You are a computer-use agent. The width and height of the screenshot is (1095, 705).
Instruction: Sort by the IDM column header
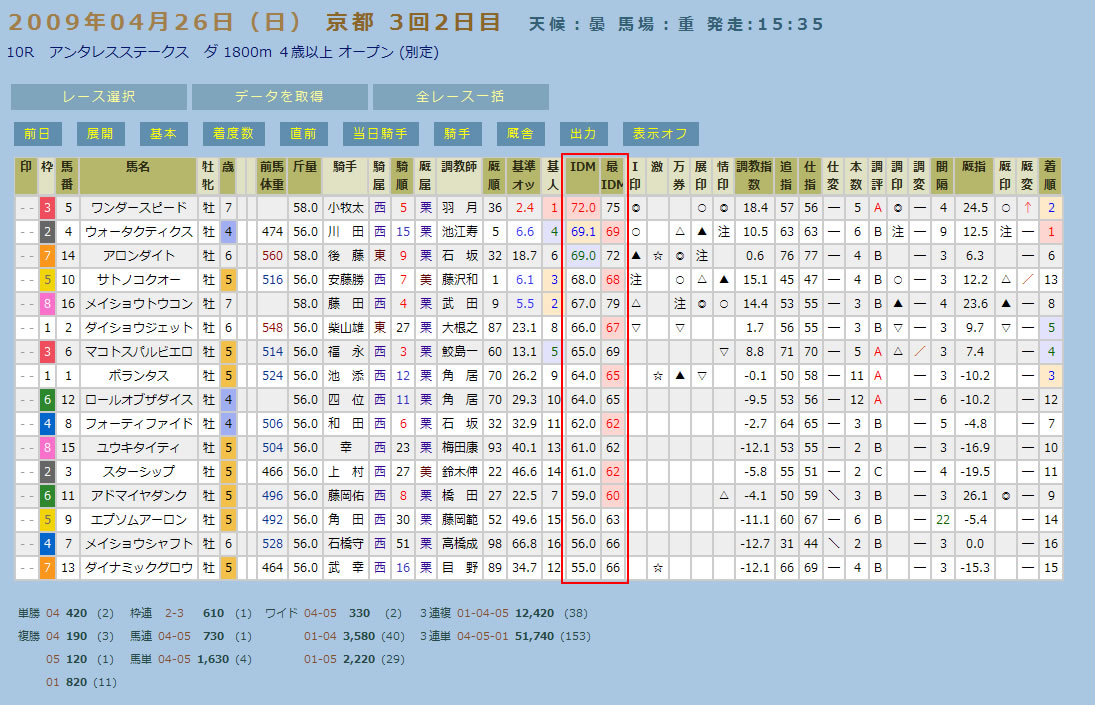pyautogui.click(x=582, y=175)
